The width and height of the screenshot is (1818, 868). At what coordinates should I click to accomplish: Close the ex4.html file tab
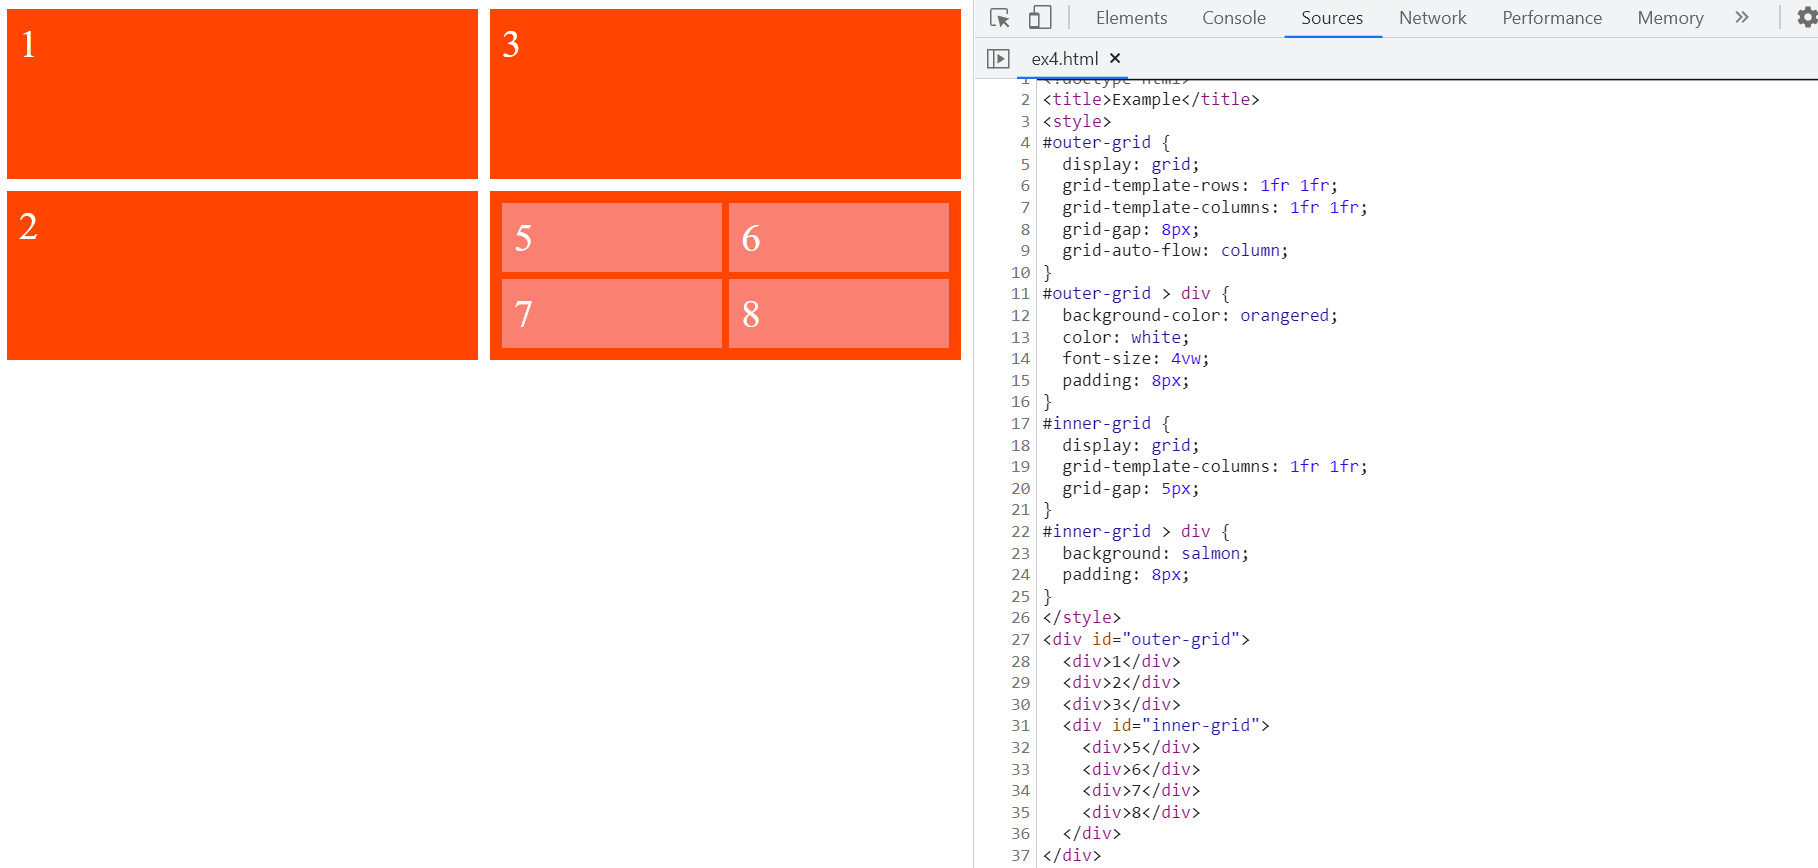(x=1115, y=59)
